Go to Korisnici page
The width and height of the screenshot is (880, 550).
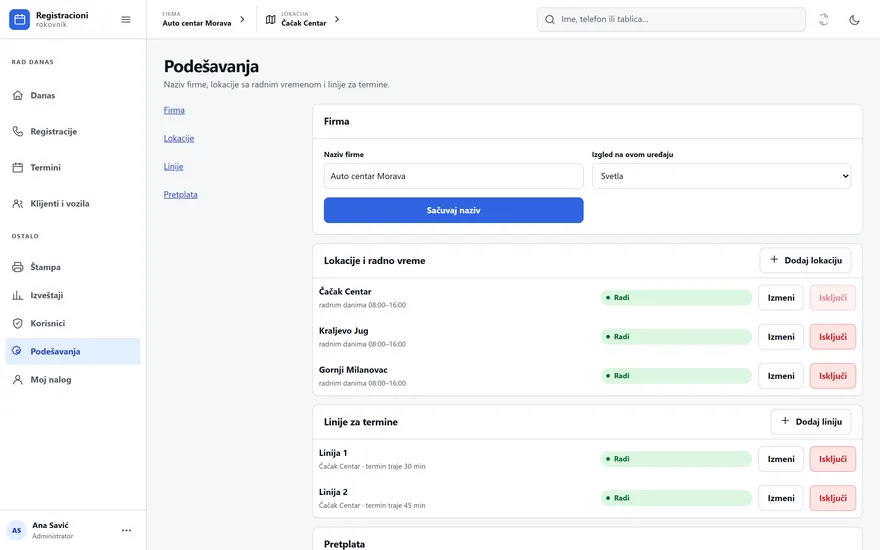point(73,323)
